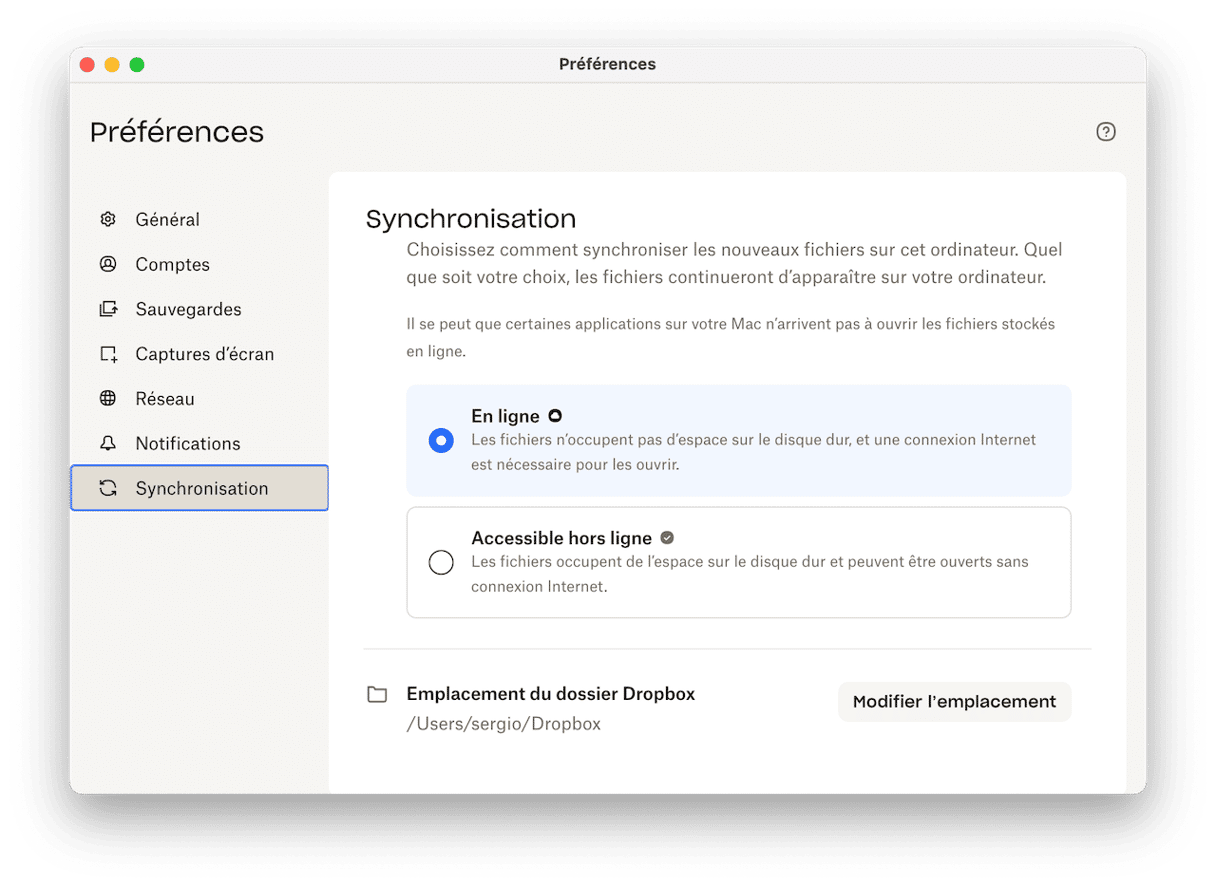This screenshot has width=1216, height=886.
Task: Click the /Users/sergio/Dropbox folder path
Action: (503, 724)
